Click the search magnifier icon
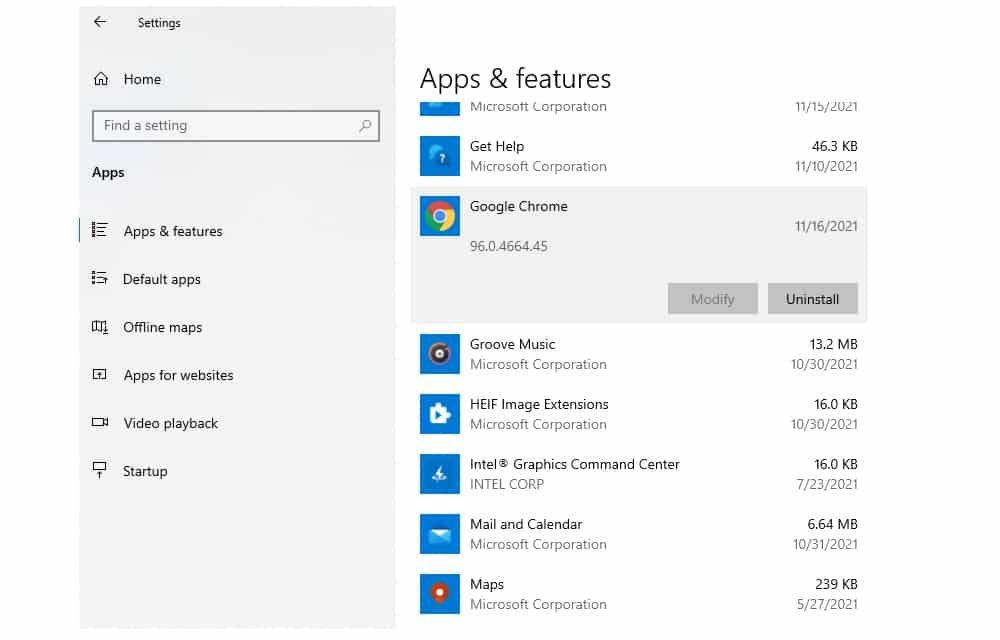1000x640 pixels. (365, 126)
